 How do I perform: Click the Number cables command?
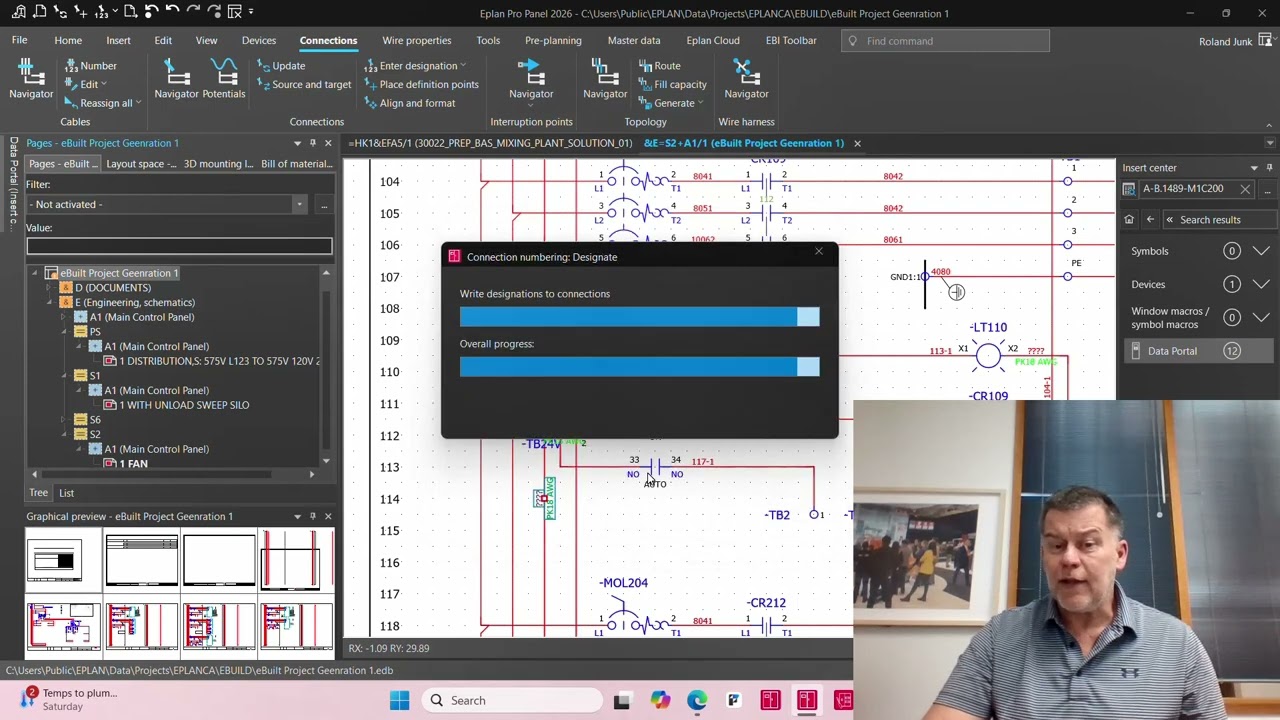[90, 66]
